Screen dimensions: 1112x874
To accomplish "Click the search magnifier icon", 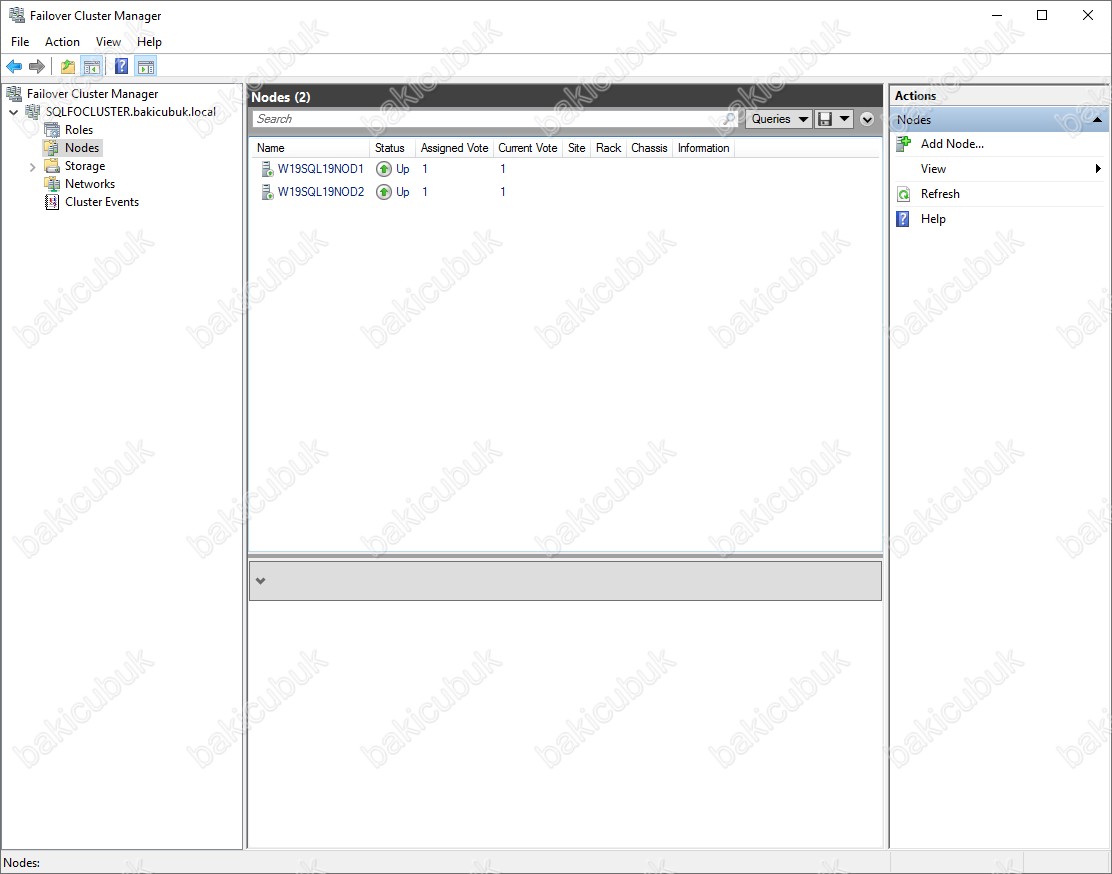I will (729, 118).
